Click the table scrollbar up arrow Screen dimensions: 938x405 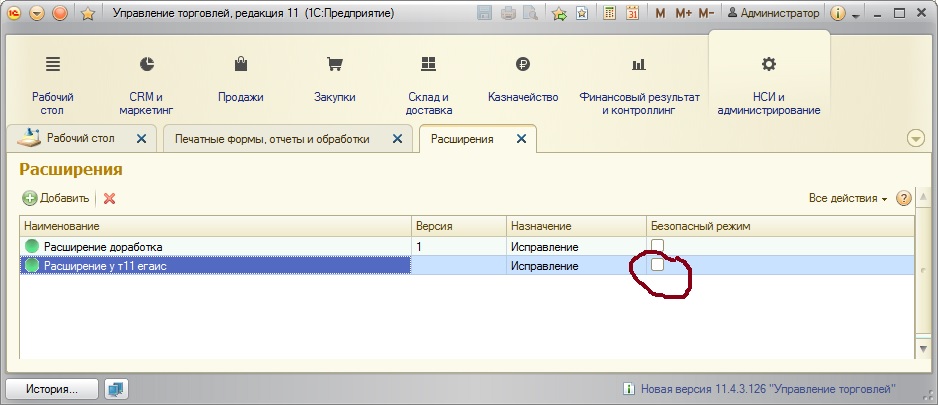[923, 197]
